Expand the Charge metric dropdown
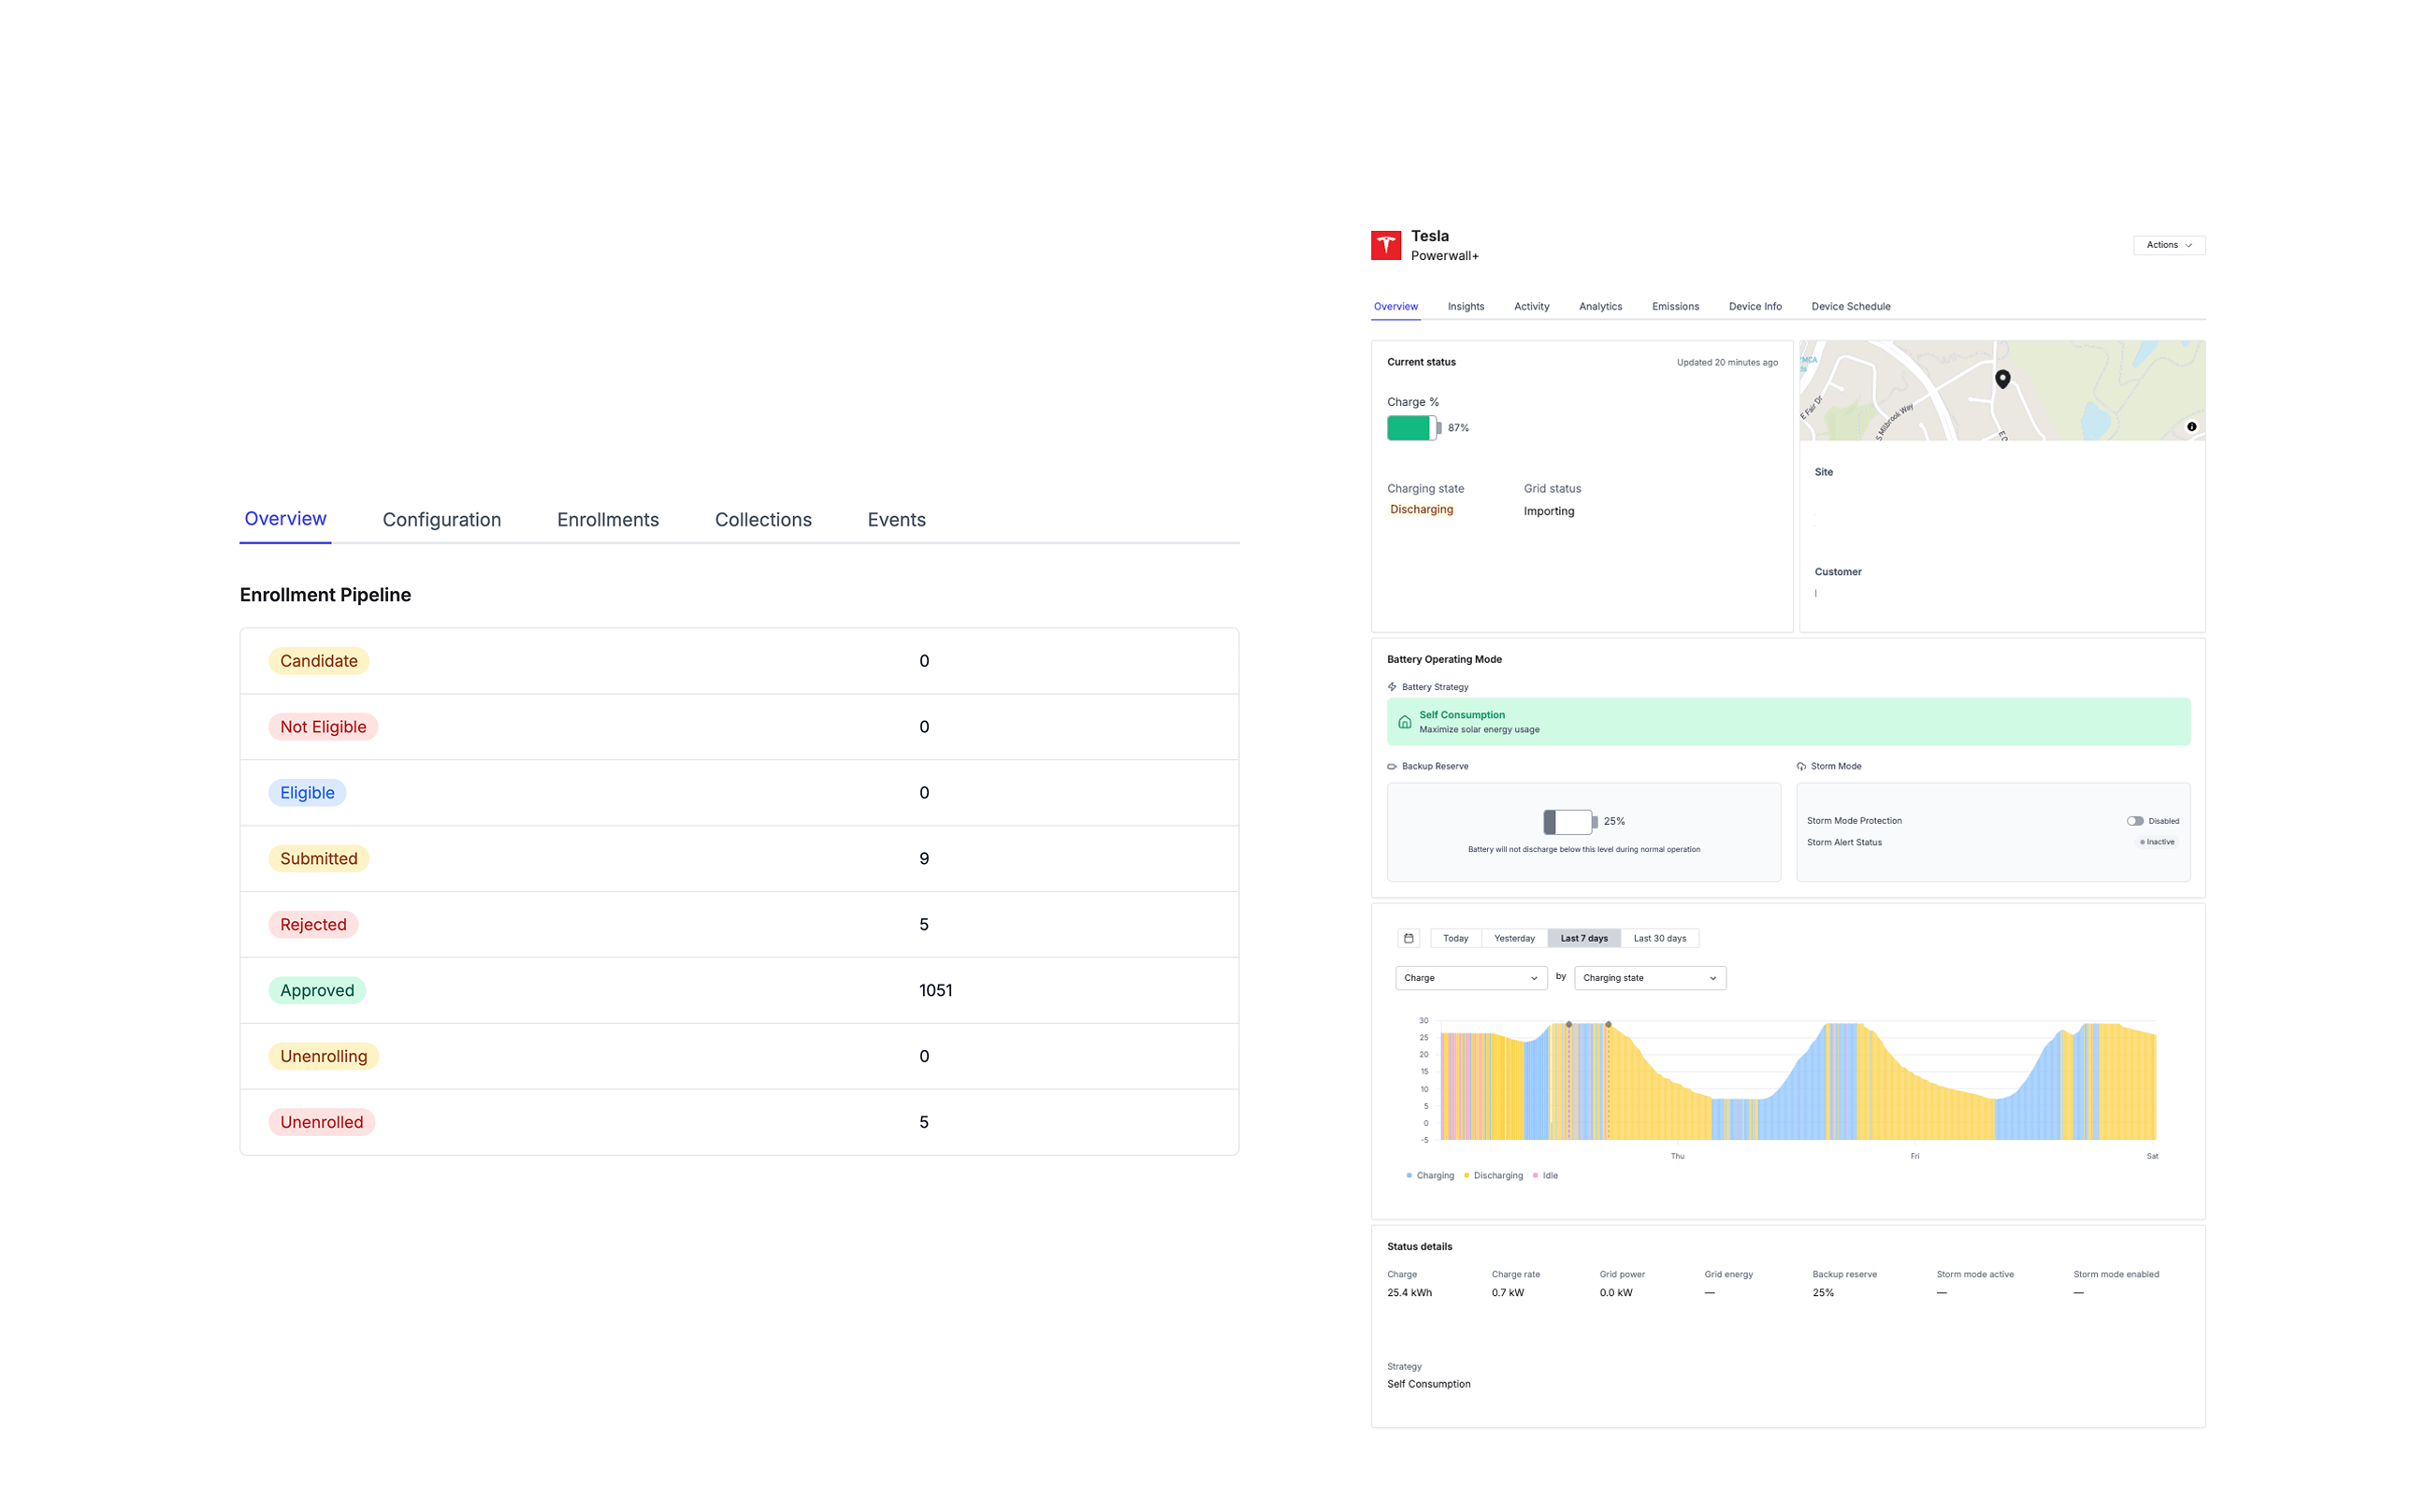 click(x=1470, y=978)
